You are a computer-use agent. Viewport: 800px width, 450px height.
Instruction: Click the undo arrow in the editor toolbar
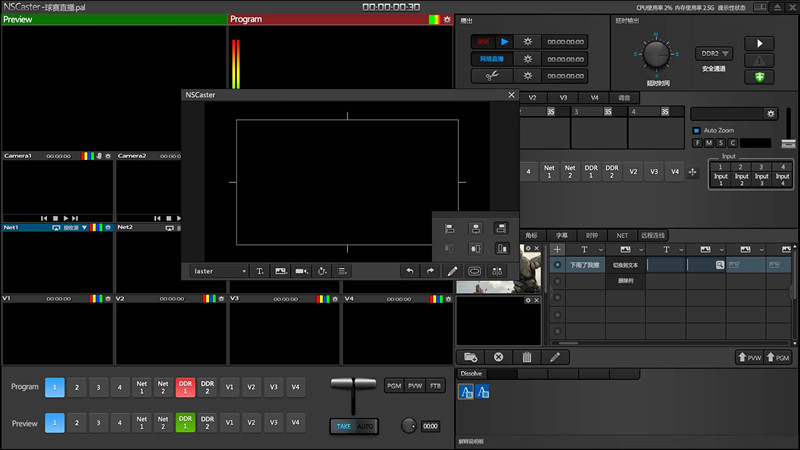click(x=409, y=271)
